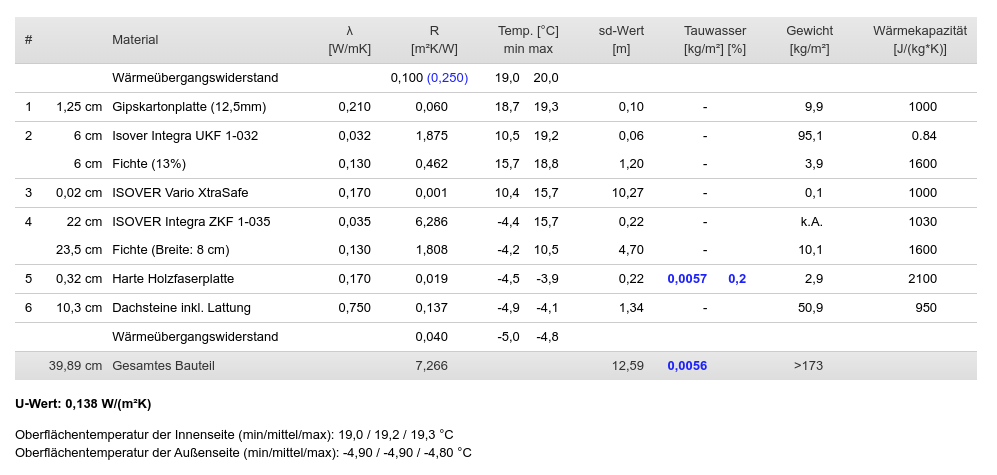Click the Gewicht column header
The image size is (997, 475).
[809, 39]
